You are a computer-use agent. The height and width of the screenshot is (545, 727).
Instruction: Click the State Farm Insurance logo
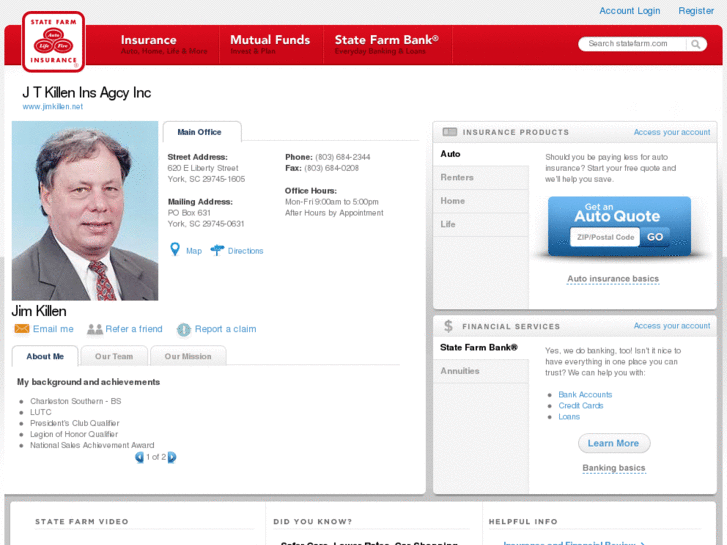tap(53, 42)
